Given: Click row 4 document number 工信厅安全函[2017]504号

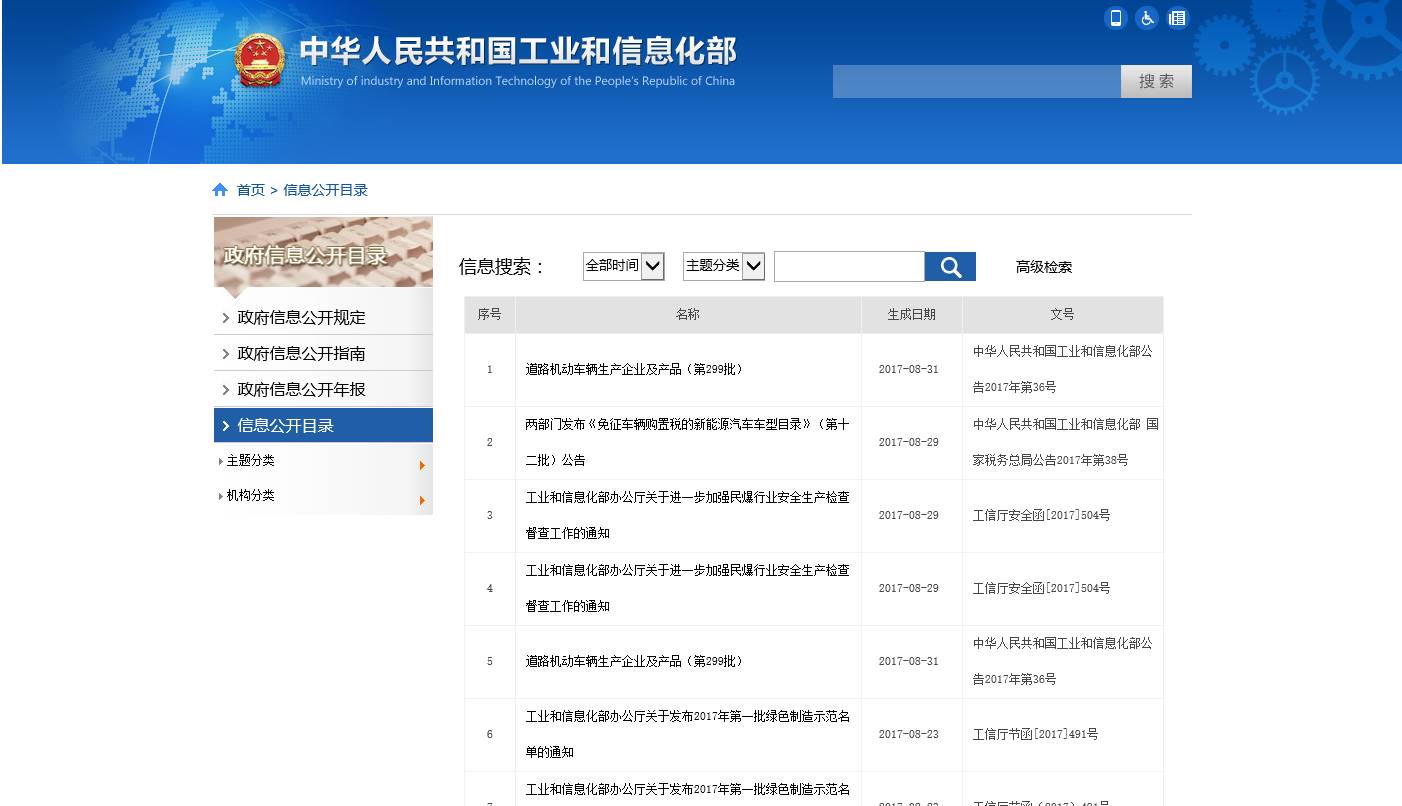Looking at the screenshot, I should pyautogui.click(x=1042, y=588).
